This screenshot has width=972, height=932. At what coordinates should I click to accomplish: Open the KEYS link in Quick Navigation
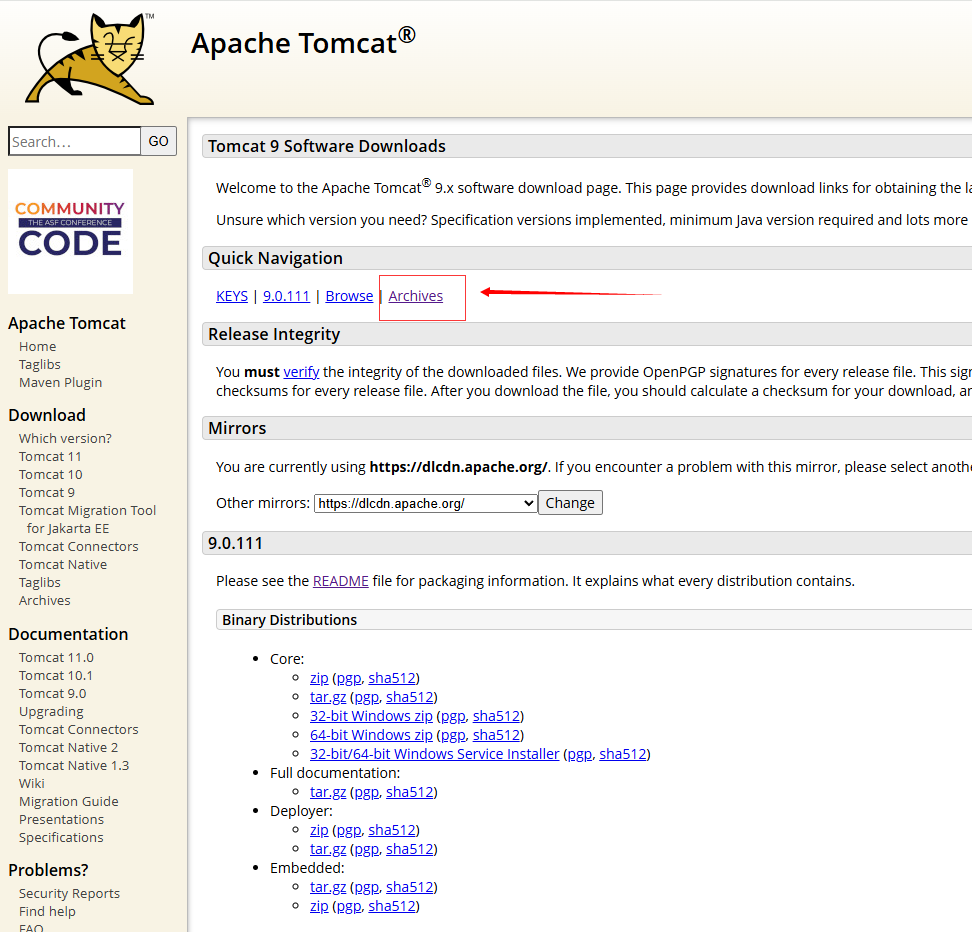coord(232,296)
